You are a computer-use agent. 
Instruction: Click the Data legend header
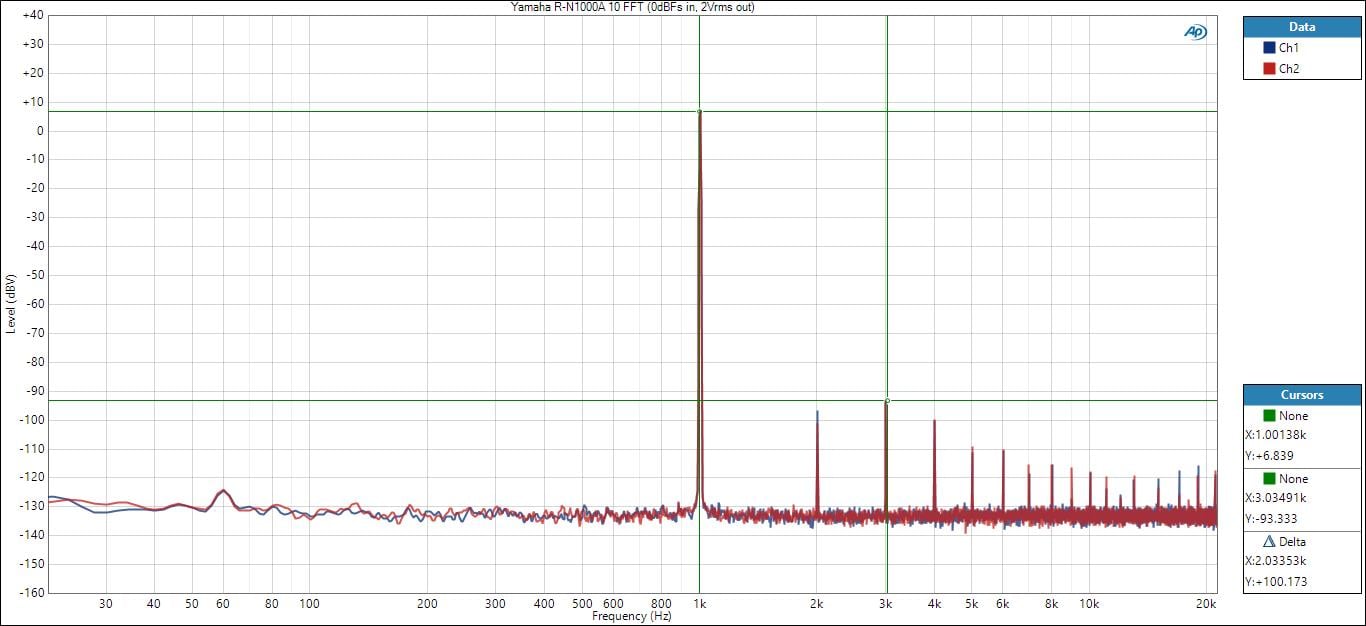tap(1302, 27)
